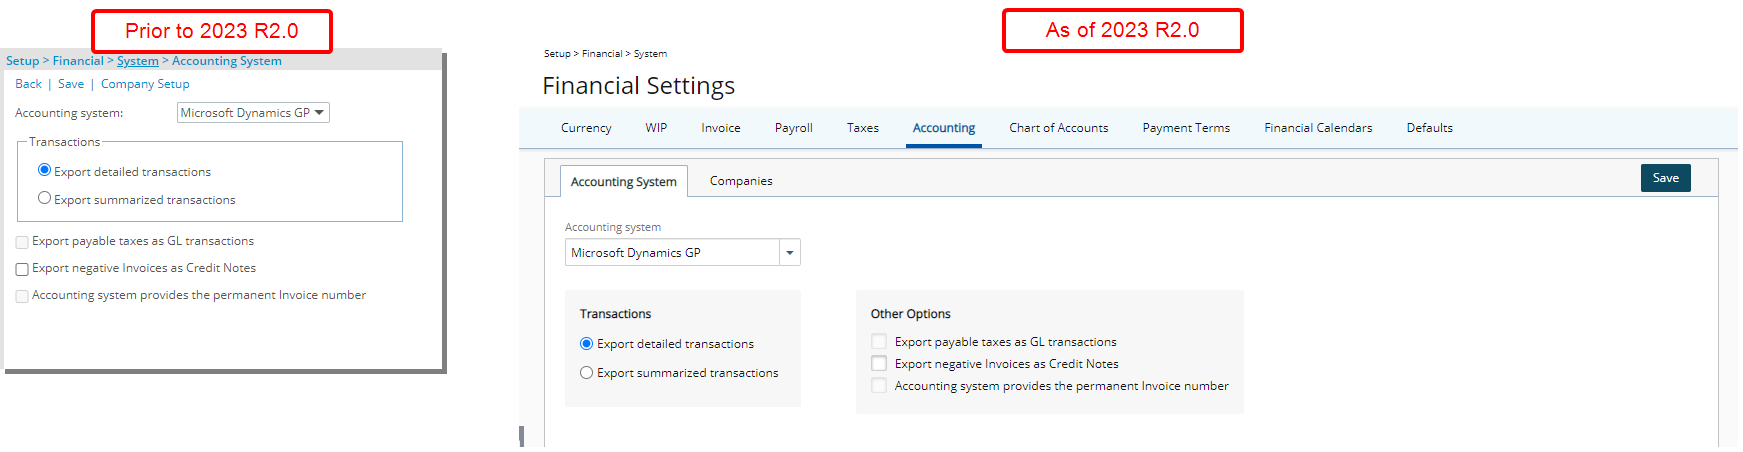The width and height of the screenshot is (1743, 452).
Task: Toggle Export payable taxes as GL transactions under Other Options
Action: [x=879, y=342]
